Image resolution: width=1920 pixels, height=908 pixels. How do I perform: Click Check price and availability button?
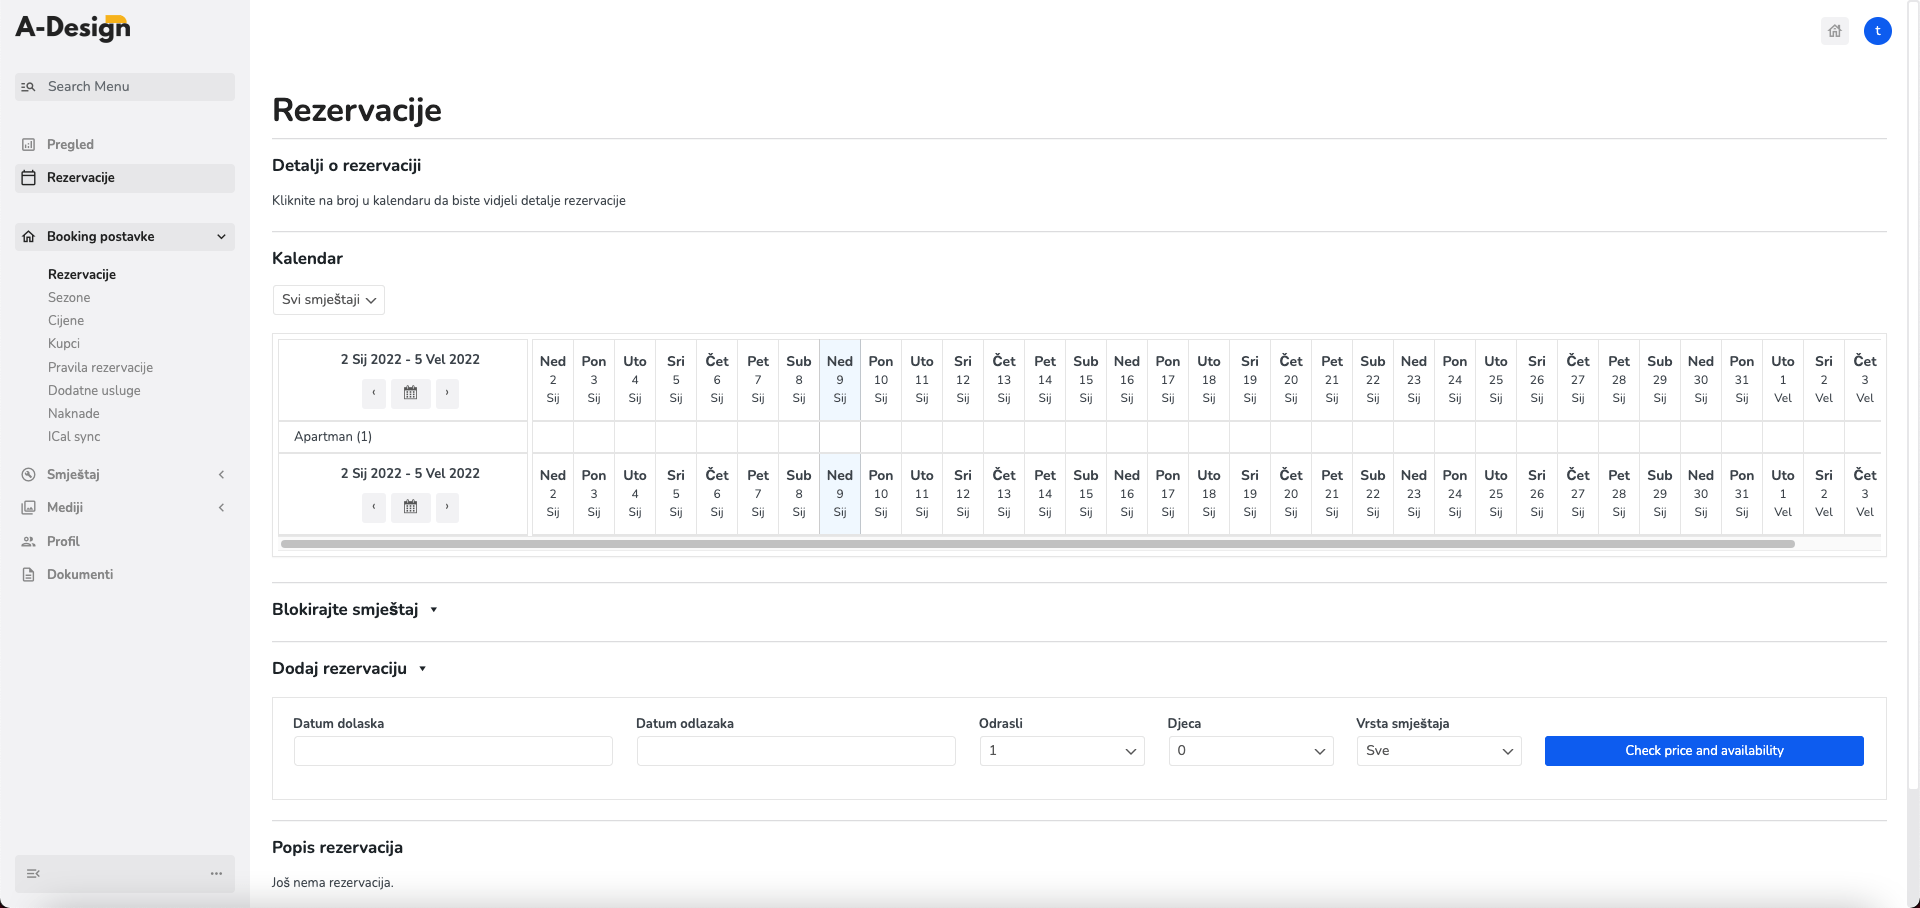(1704, 751)
